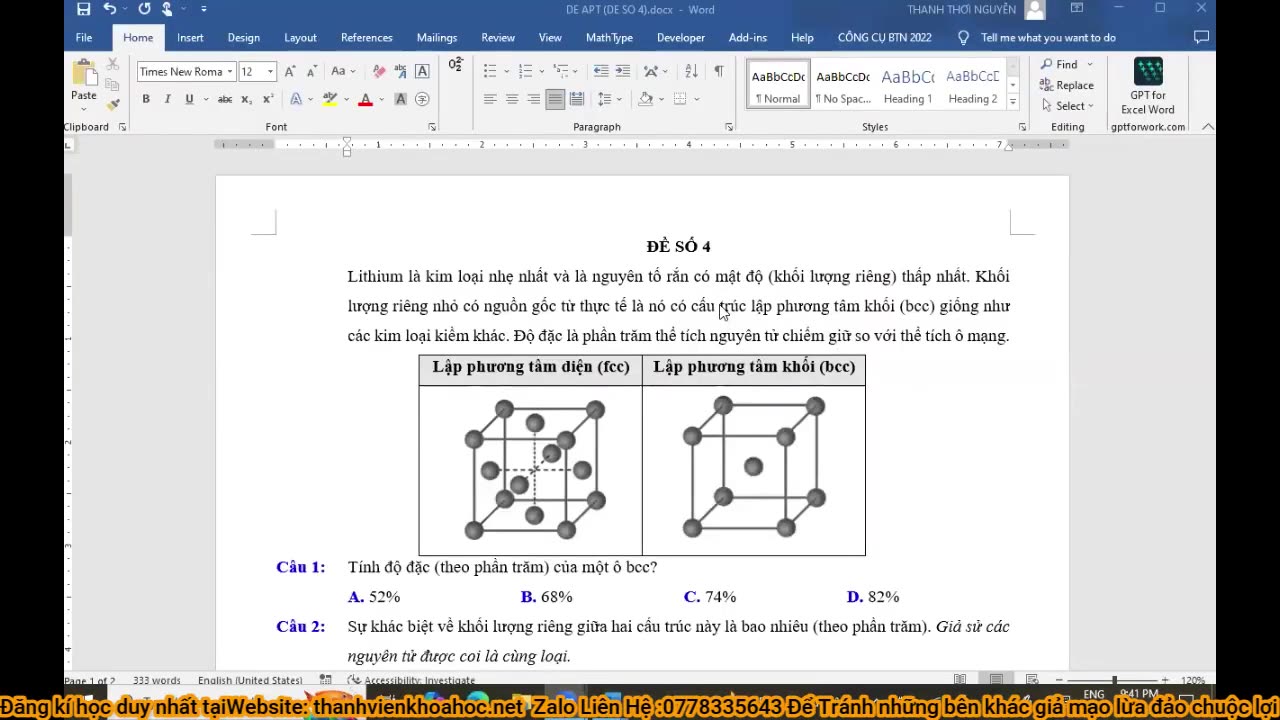Open the Font dialog launcher
1280x720 pixels.
pyautogui.click(x=432, y=127)
